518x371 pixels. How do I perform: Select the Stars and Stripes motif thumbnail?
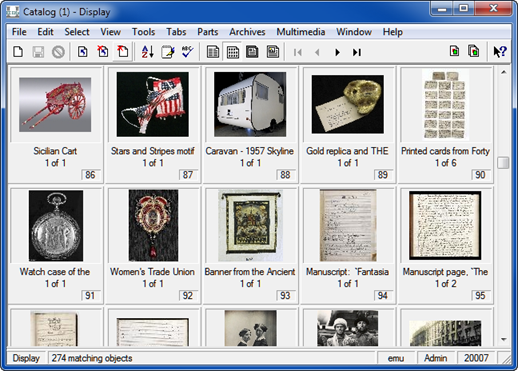point(153,104)
